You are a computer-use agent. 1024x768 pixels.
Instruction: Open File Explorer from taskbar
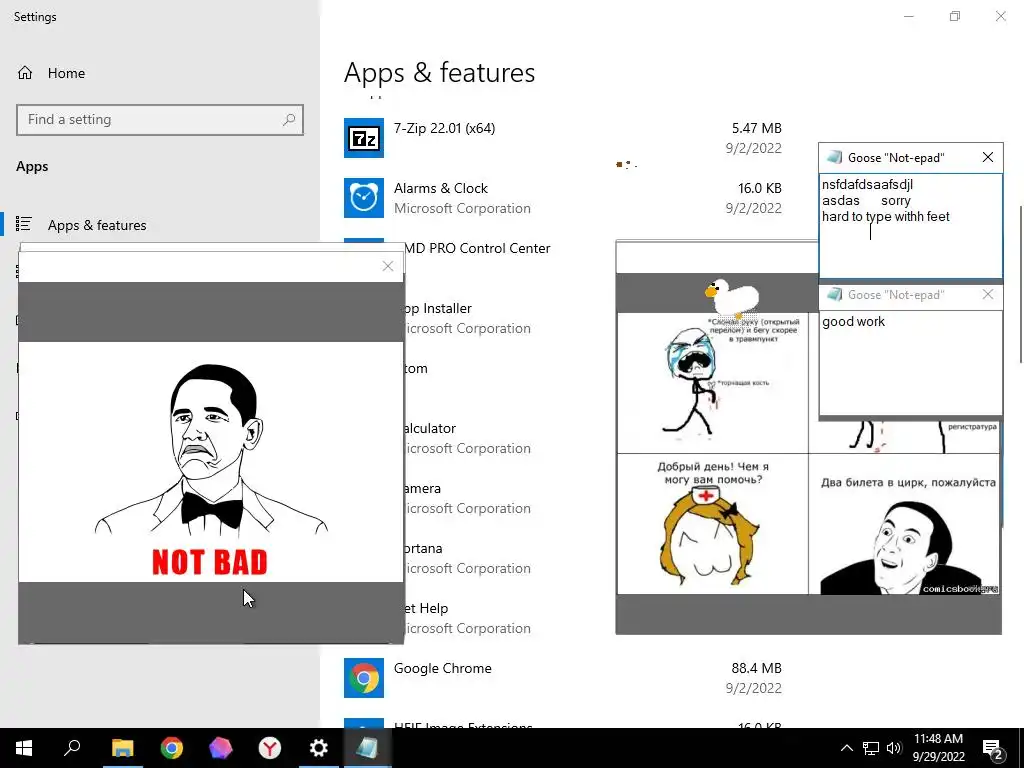coord(122,748)
